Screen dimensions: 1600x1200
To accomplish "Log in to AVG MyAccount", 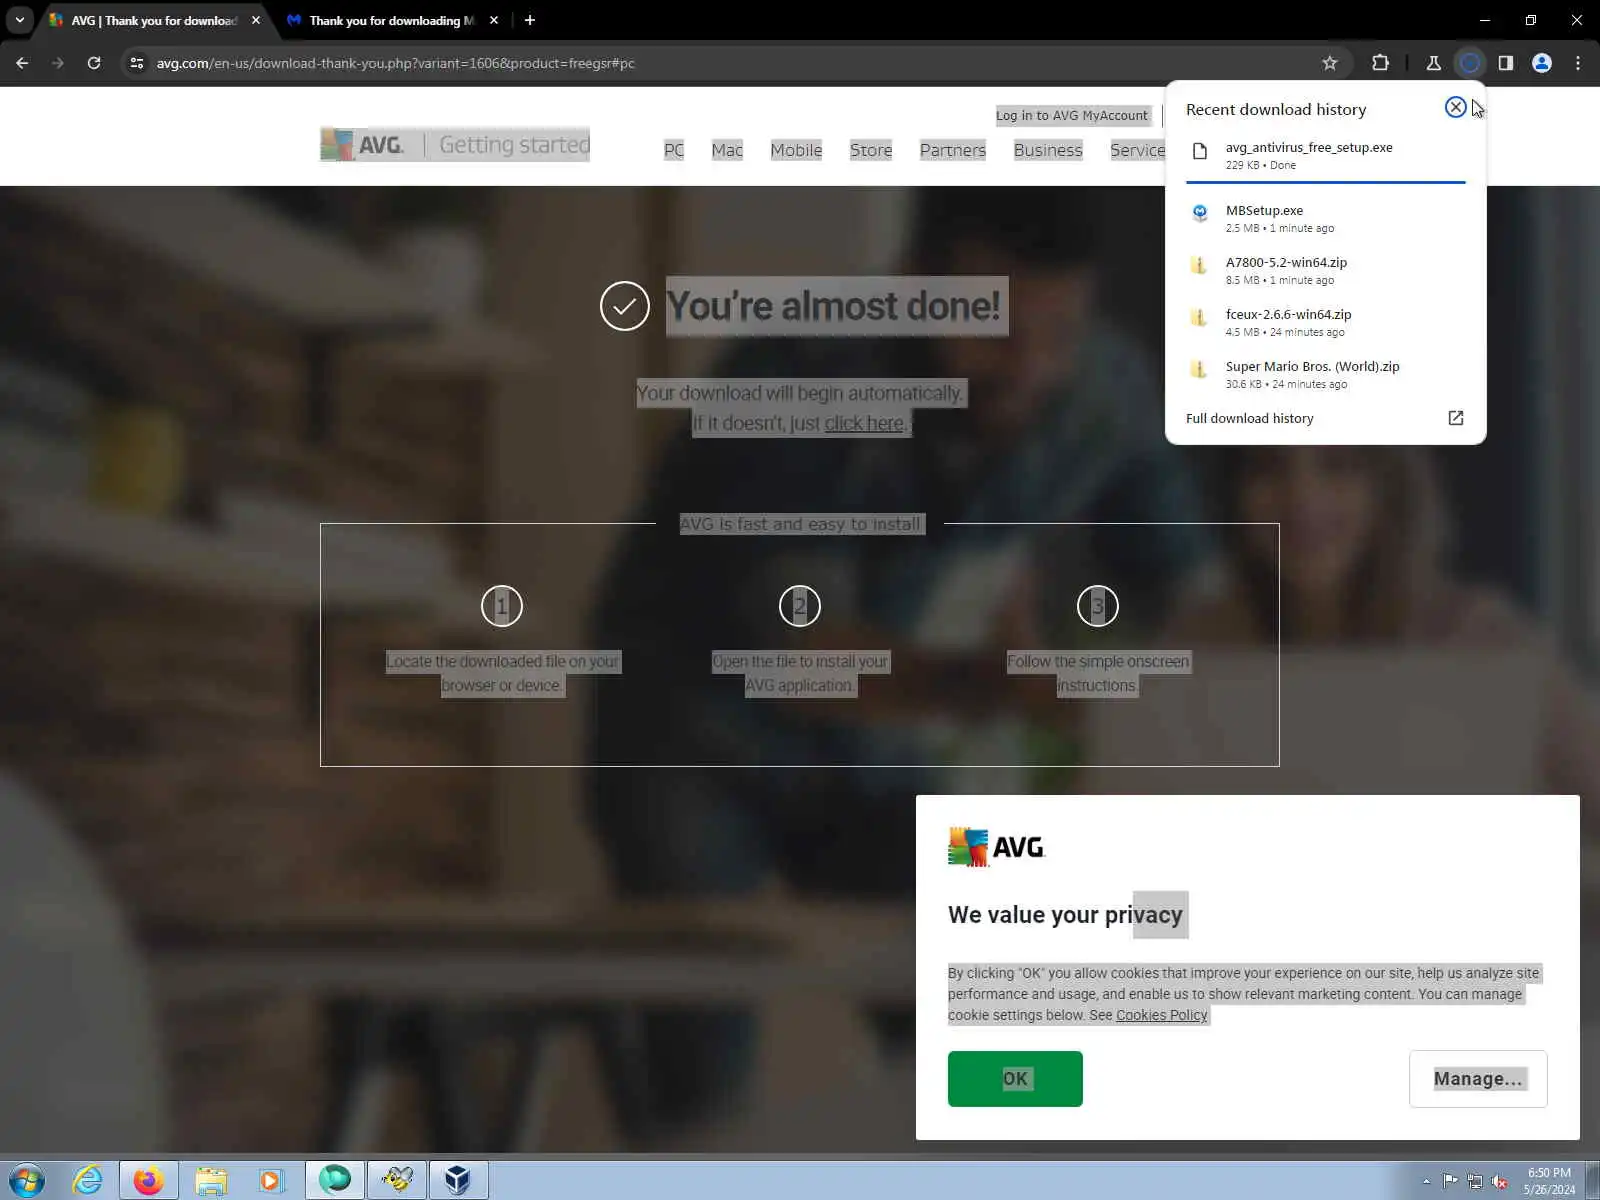I will [x=1072, y=115].
